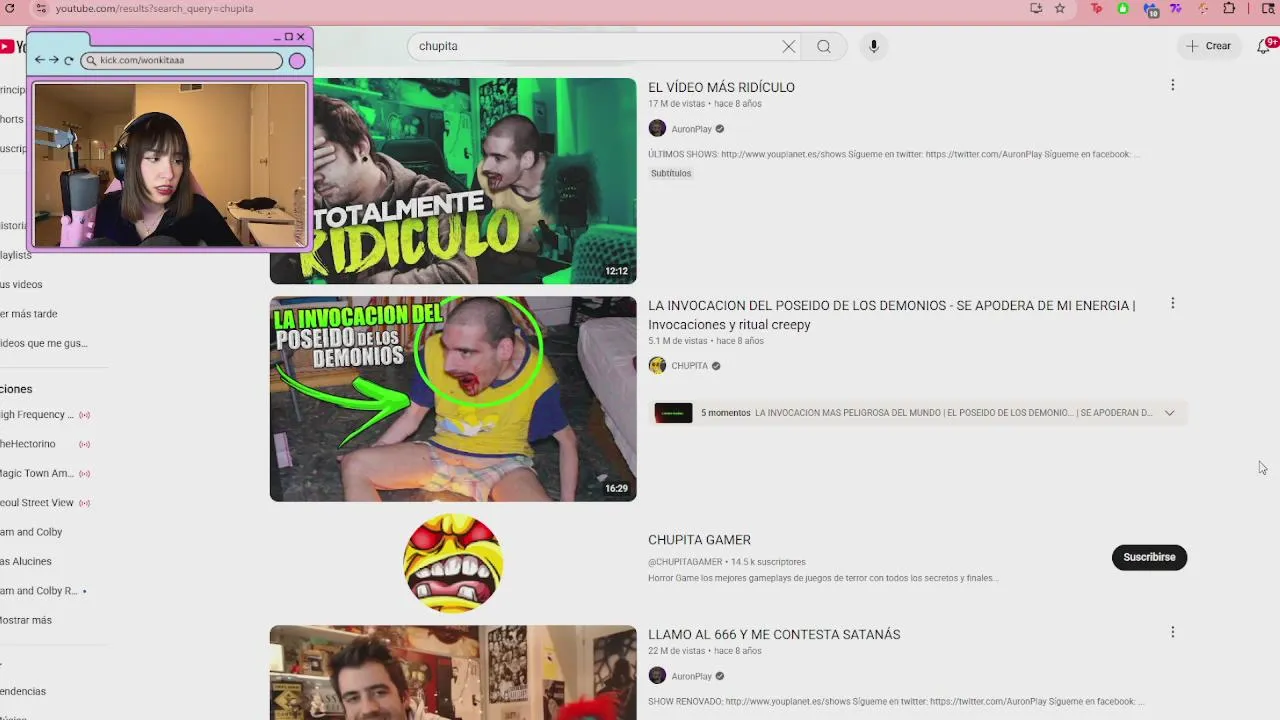Run search with magnifying glass button
The width and height of the screenshot is (1280, 720).
(824, 46)
